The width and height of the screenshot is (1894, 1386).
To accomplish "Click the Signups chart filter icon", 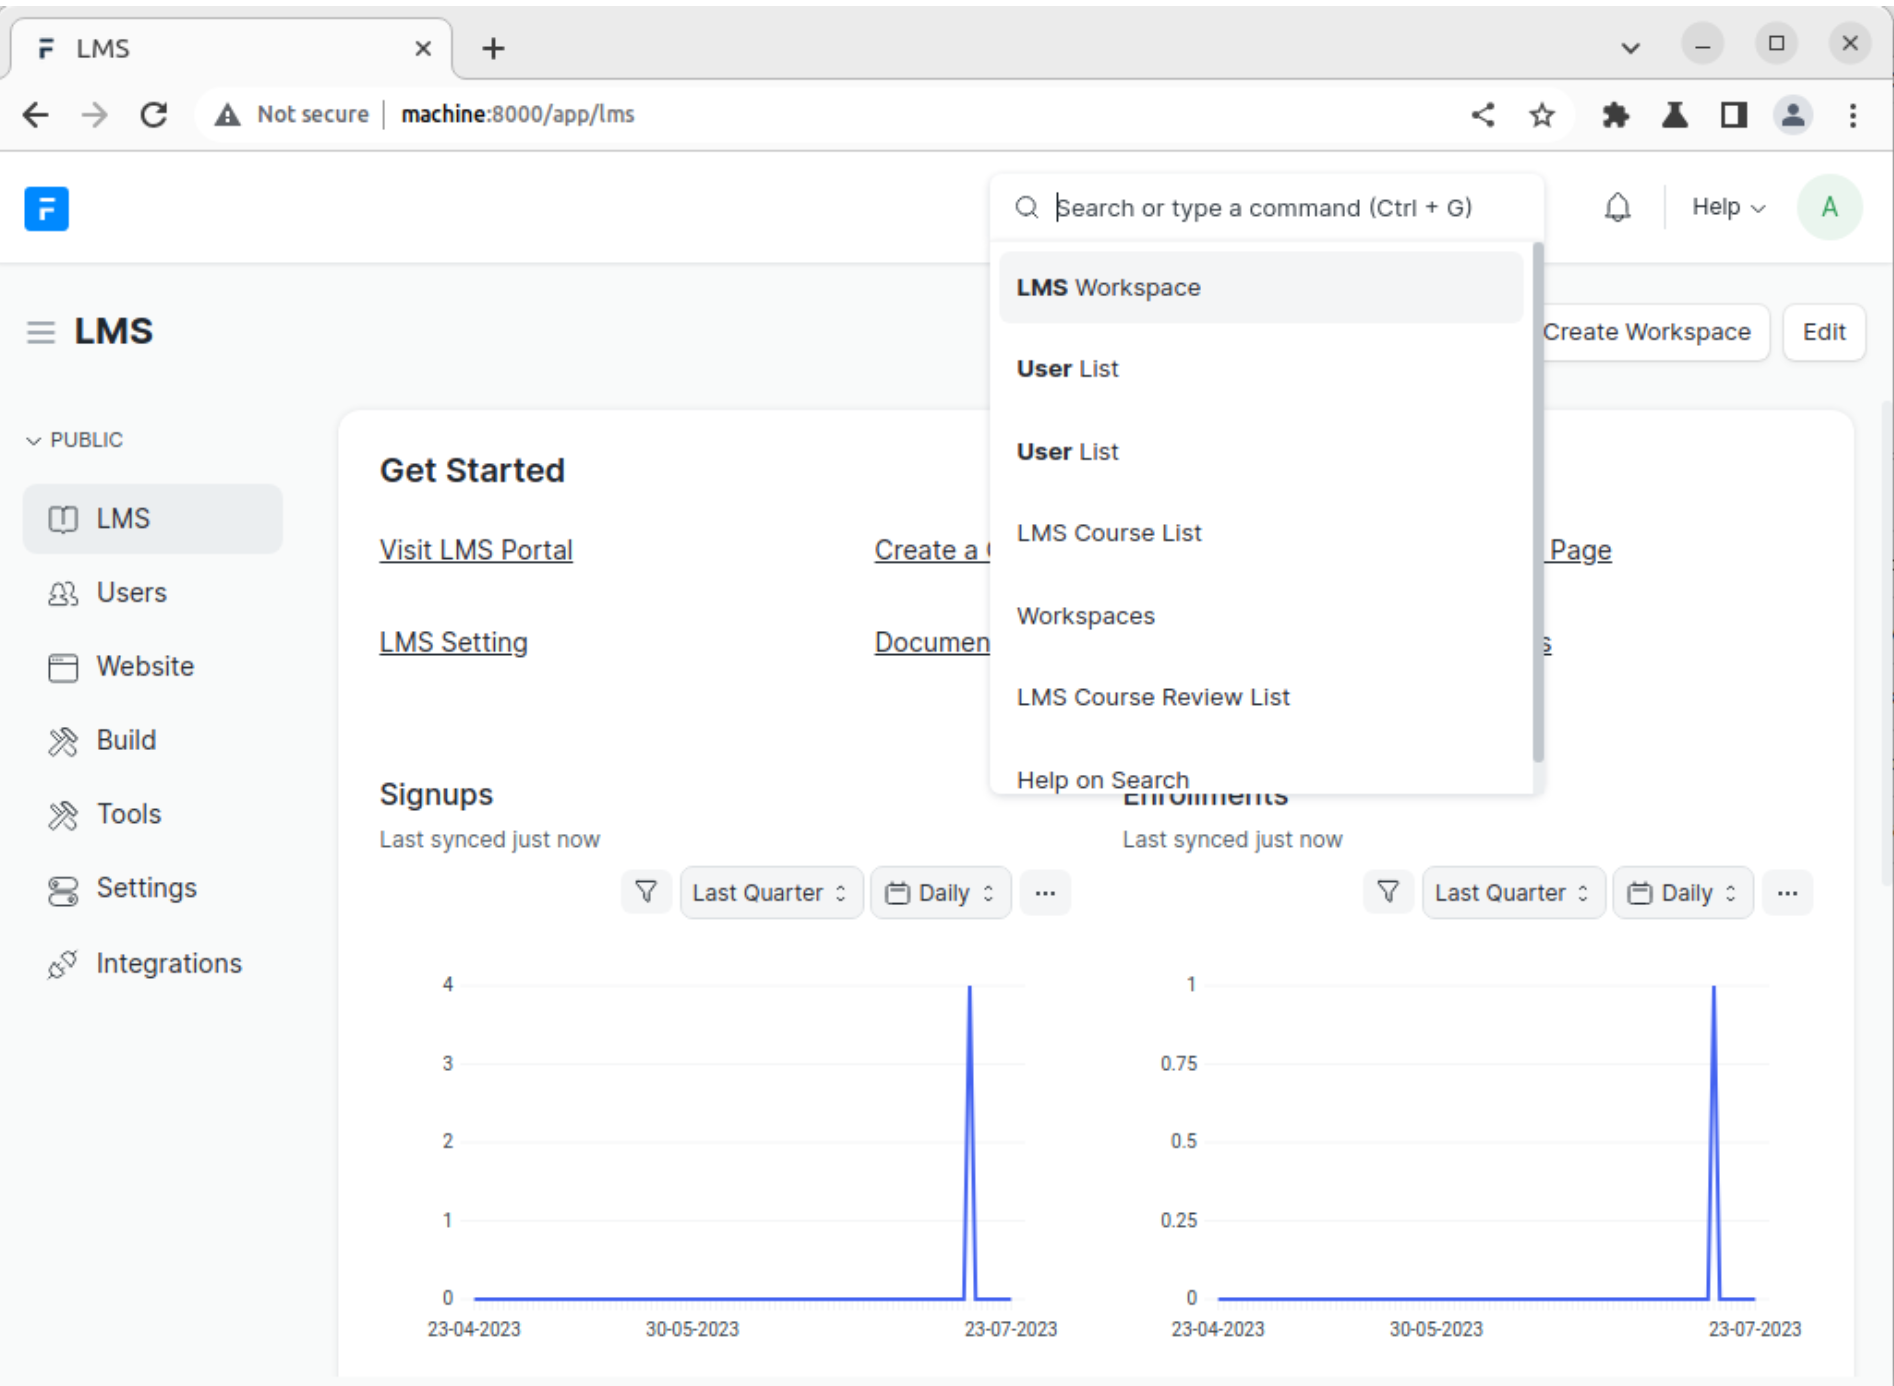I will (646, 892).
